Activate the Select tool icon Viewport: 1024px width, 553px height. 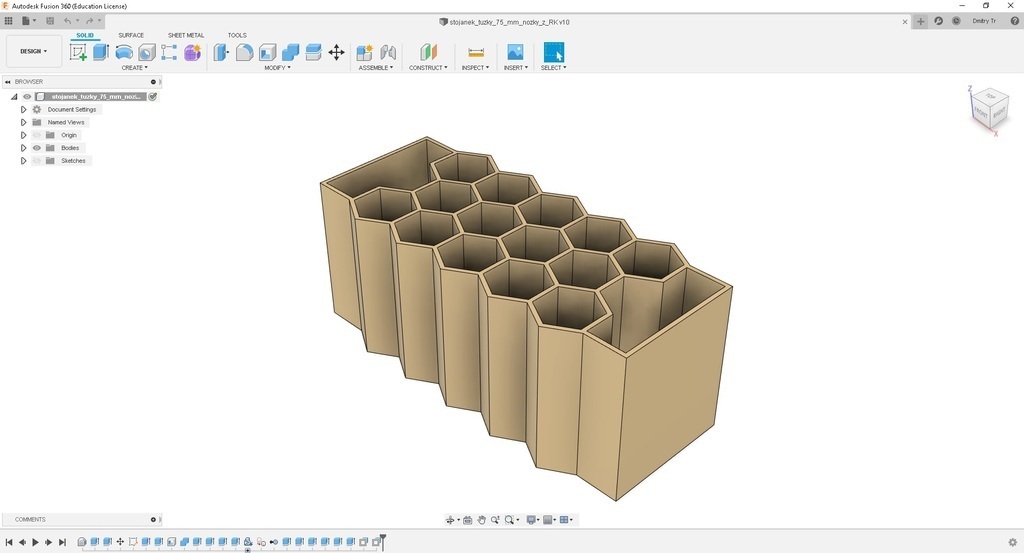tap(554, 52)
